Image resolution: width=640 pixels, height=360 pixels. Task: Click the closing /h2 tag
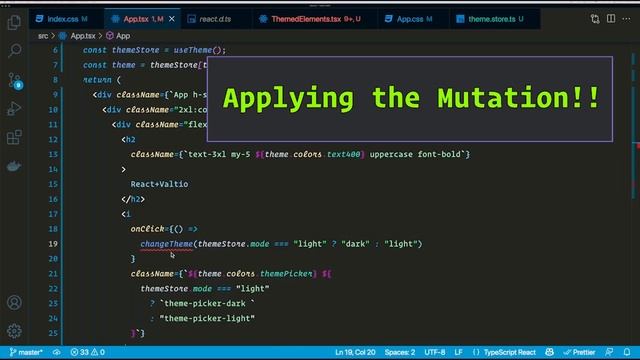pyautogui.click(x=133, y=199)
